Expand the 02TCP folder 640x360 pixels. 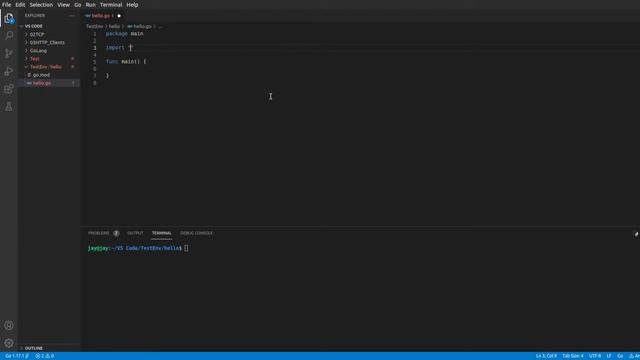click(49, 34)
